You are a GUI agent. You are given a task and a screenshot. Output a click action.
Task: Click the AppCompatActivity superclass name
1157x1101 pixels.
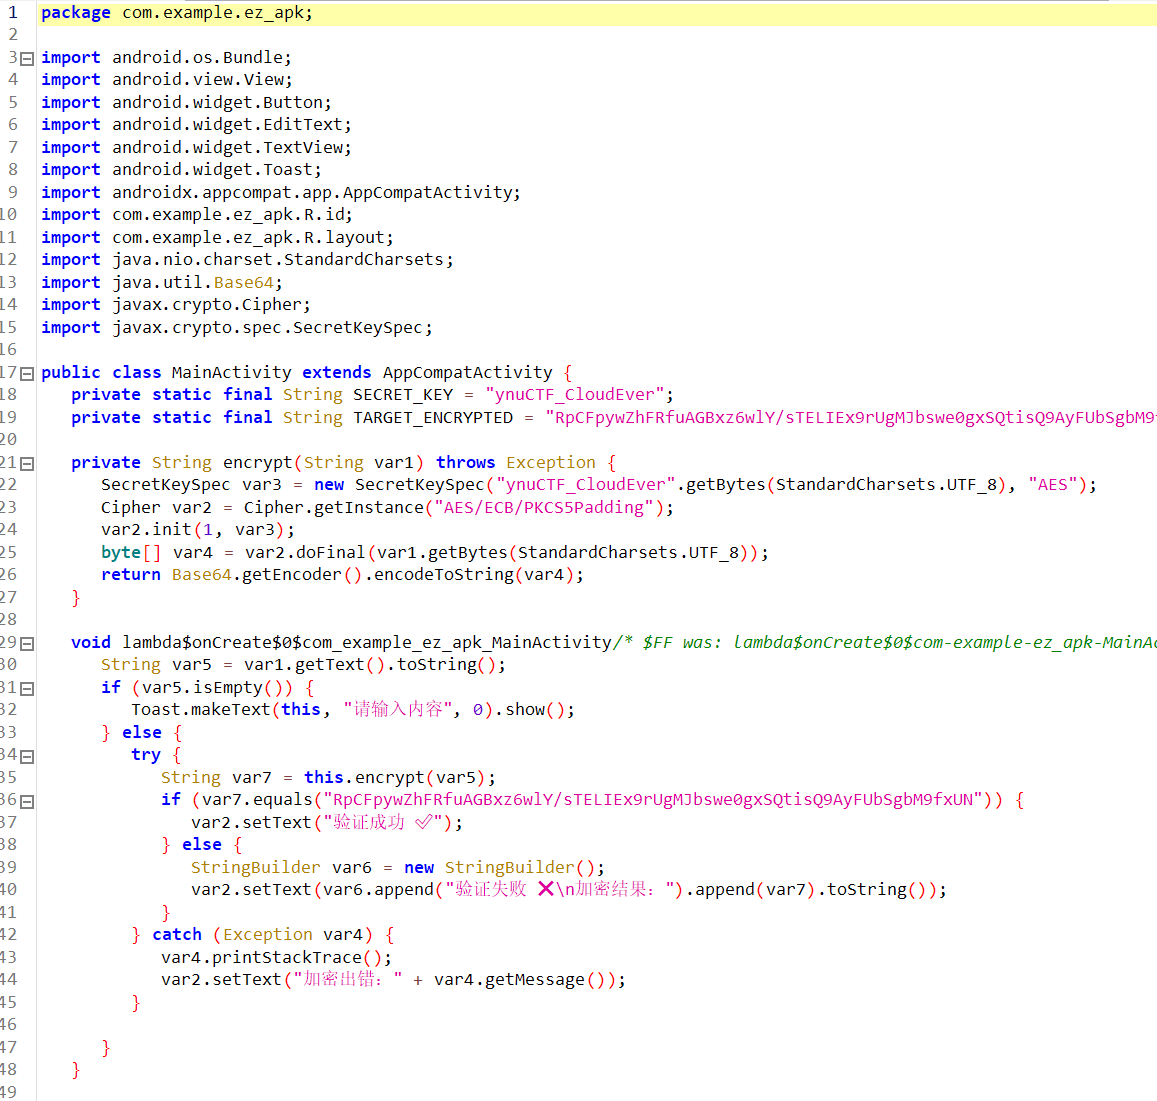click(467, 373)
